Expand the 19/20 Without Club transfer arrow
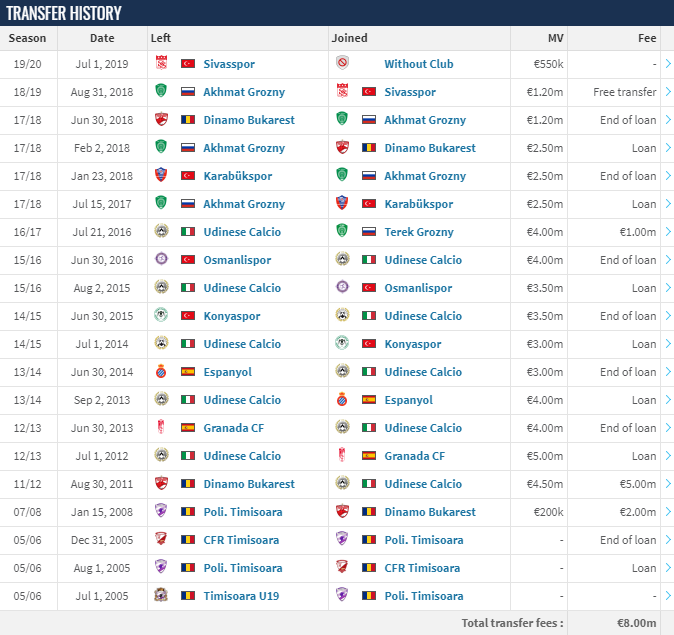The image size is (674, 635). click(x=668, y=64)
